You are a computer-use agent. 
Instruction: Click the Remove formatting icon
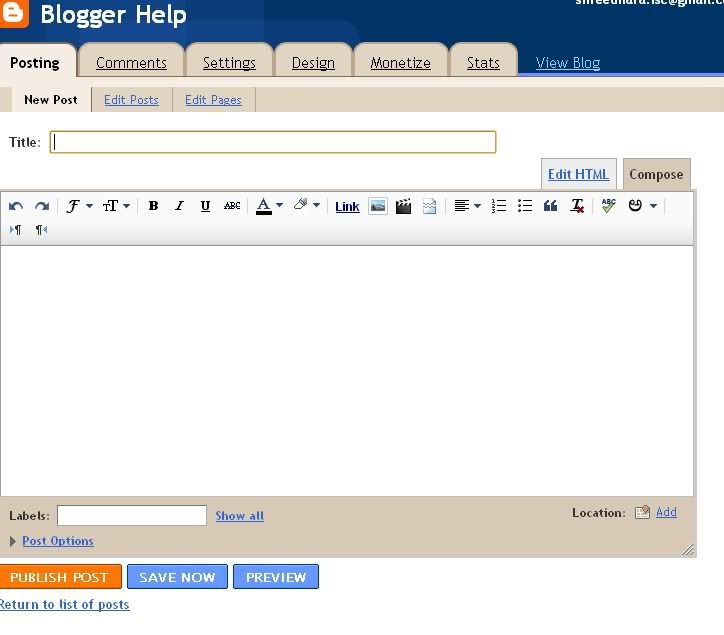click(577, 206)
